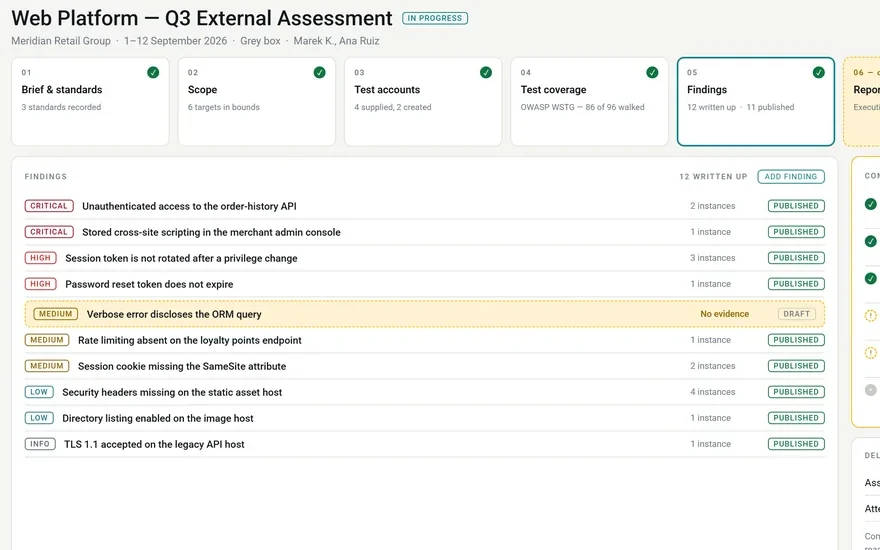The height and width of the screenshot is (550, 880).
Task: Open the Test coverage step
Action: 589,102
